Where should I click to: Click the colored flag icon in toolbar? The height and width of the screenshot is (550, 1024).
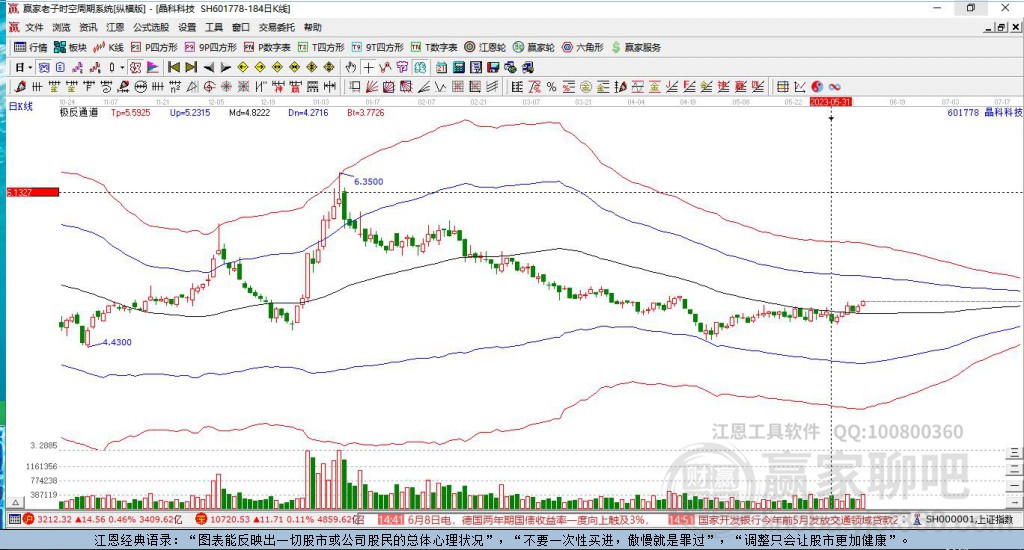click(153, 67)
